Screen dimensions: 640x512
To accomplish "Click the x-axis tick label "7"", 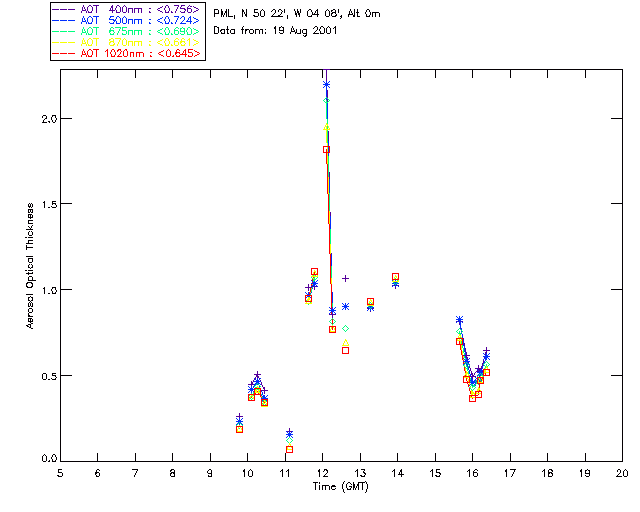I will tap(135, 473).
